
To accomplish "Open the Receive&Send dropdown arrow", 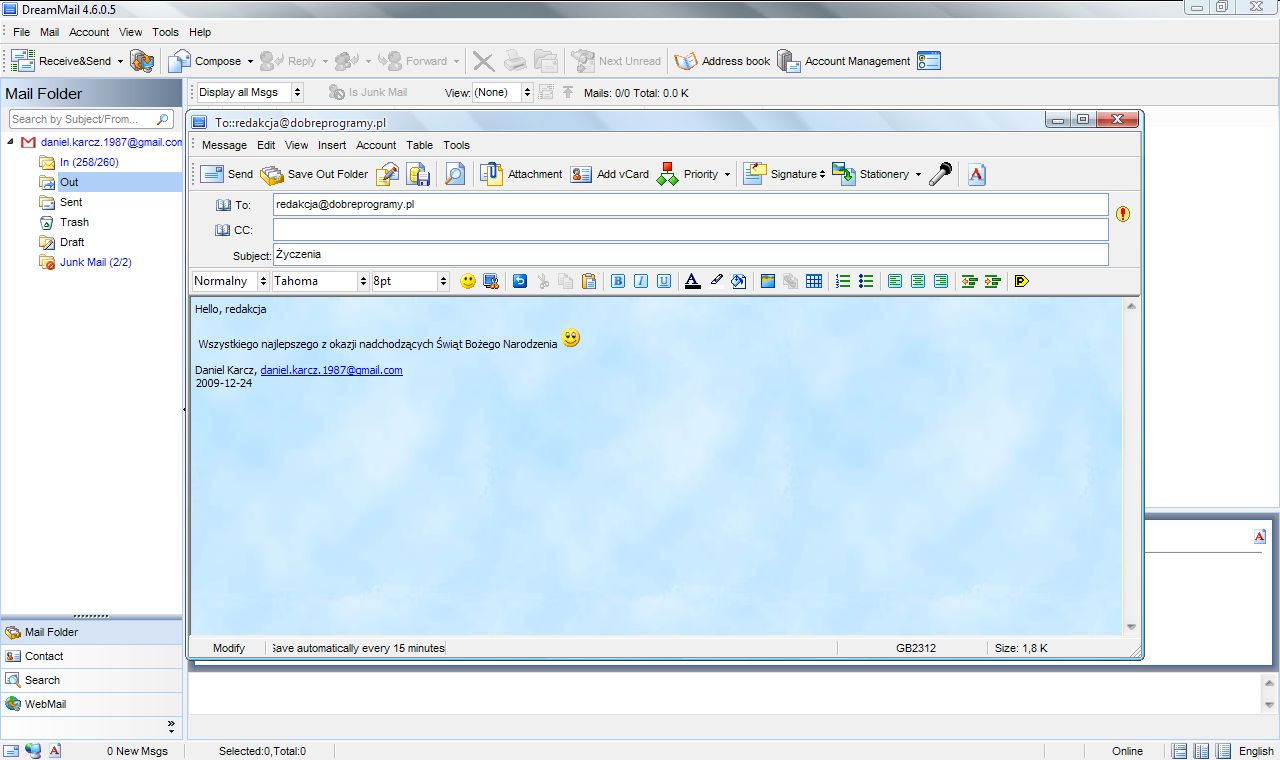I will coord(120,61).
